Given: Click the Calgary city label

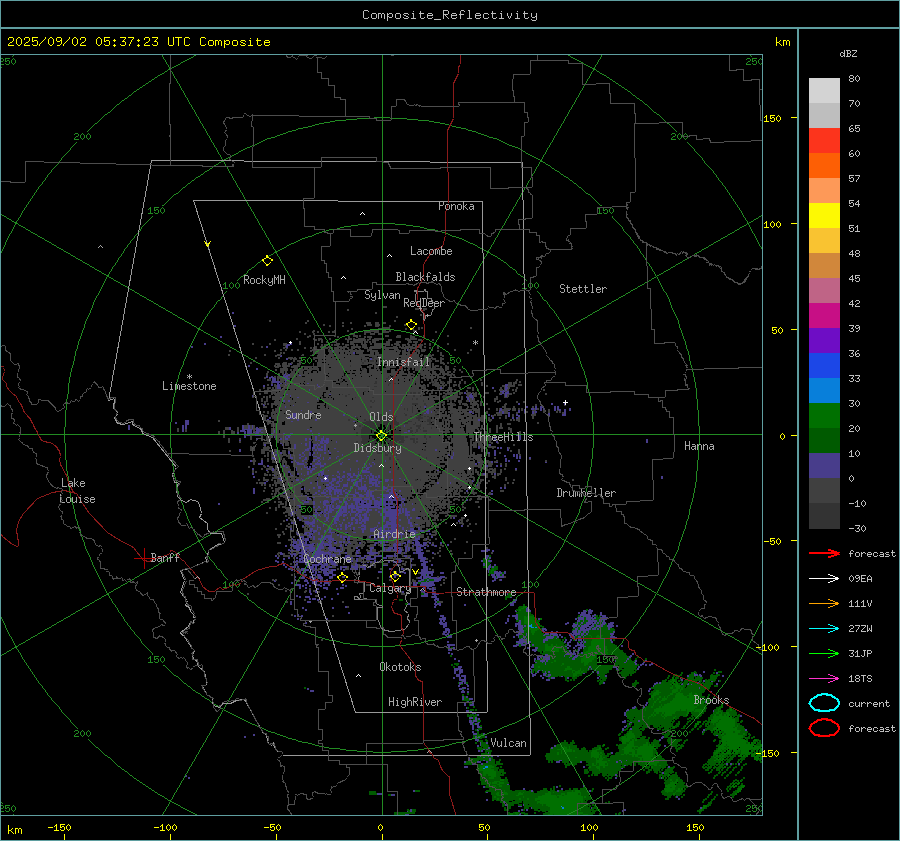Looking at the screenshot, I should pos(390,588).
